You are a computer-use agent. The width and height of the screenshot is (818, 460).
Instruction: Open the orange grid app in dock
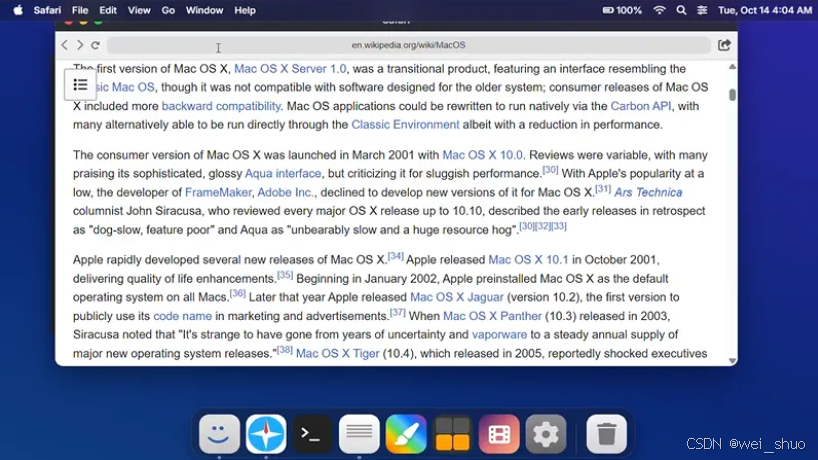[452, 434]
